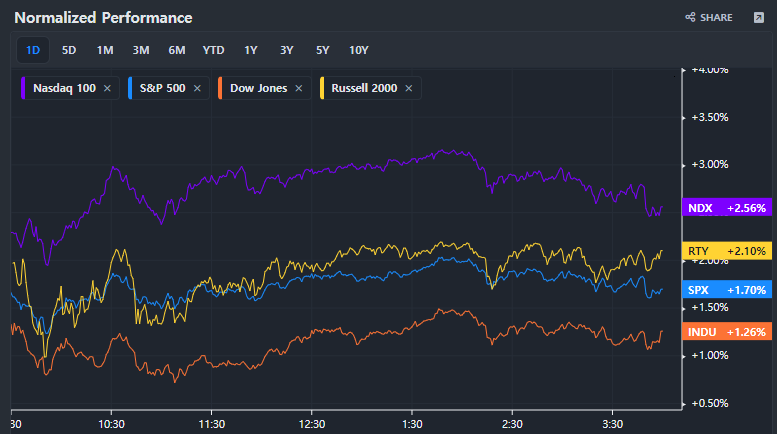Remove S&P 500 series with its X
The height and width of the screenshot is (434, 777).
coord(197,88)
